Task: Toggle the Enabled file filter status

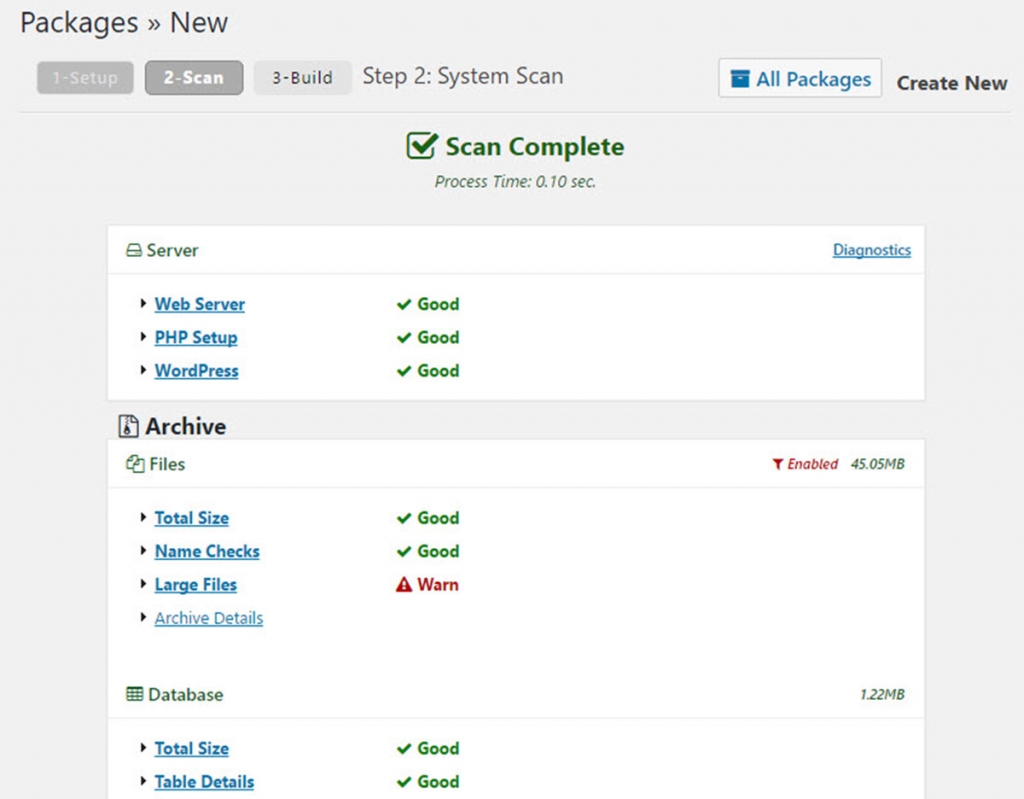Action: click(806, 464)
